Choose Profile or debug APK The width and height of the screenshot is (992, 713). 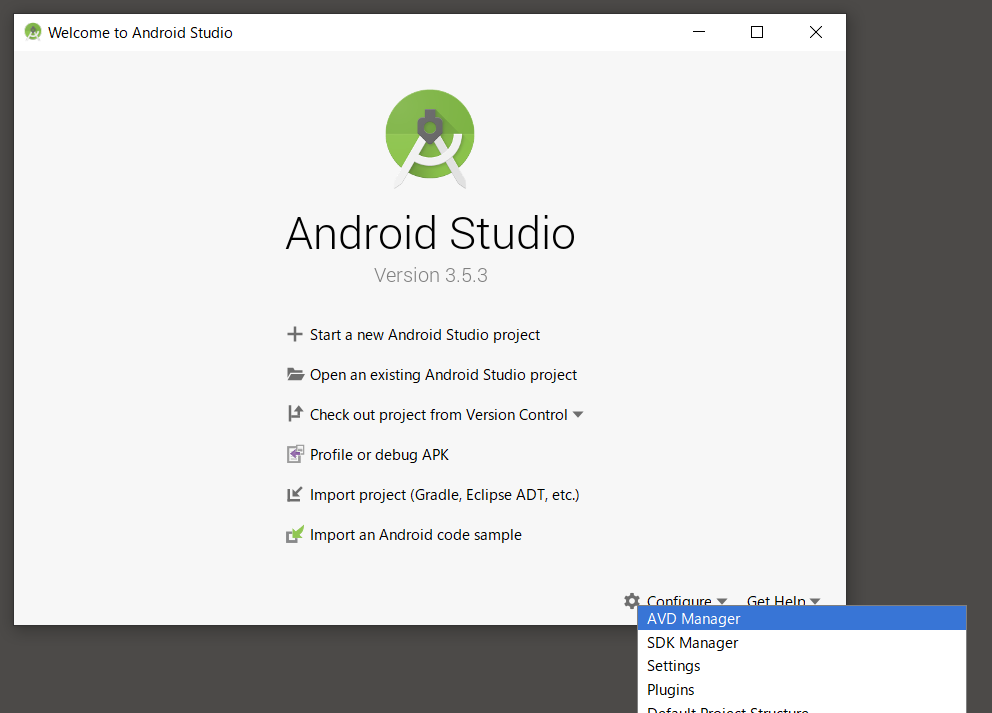coord(379,455)
